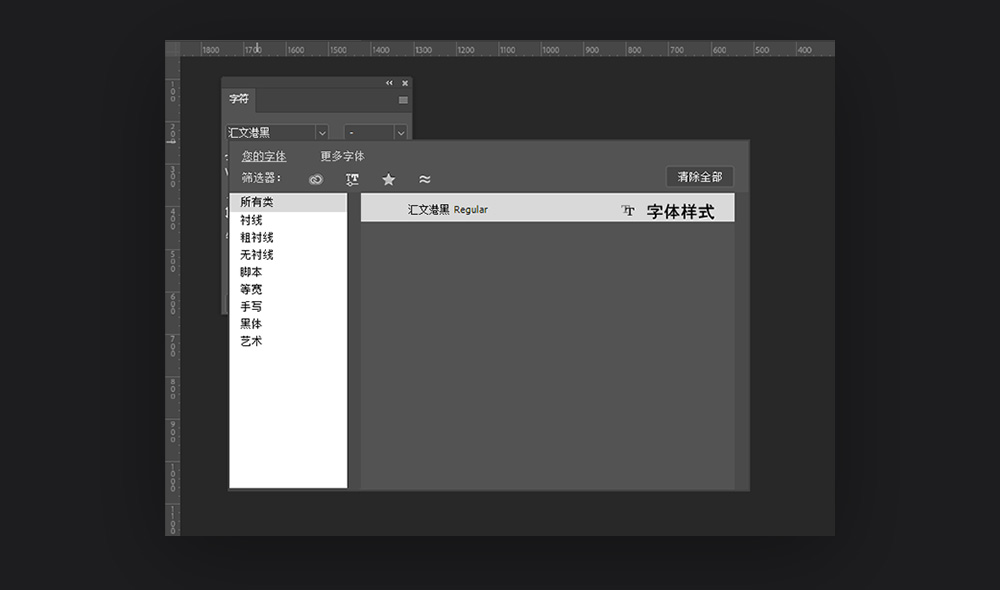
Task: Click the Tt glyph classification filter icon
Action: click(x=352, y=179)
